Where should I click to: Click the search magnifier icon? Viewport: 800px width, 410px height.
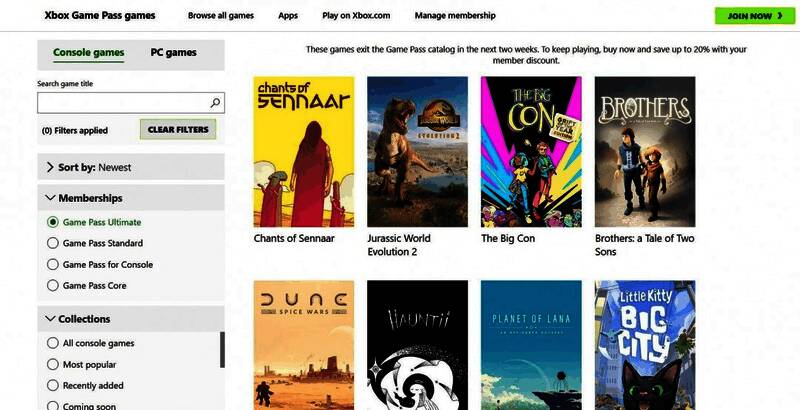pyautogui.click(x=215, y=103)
